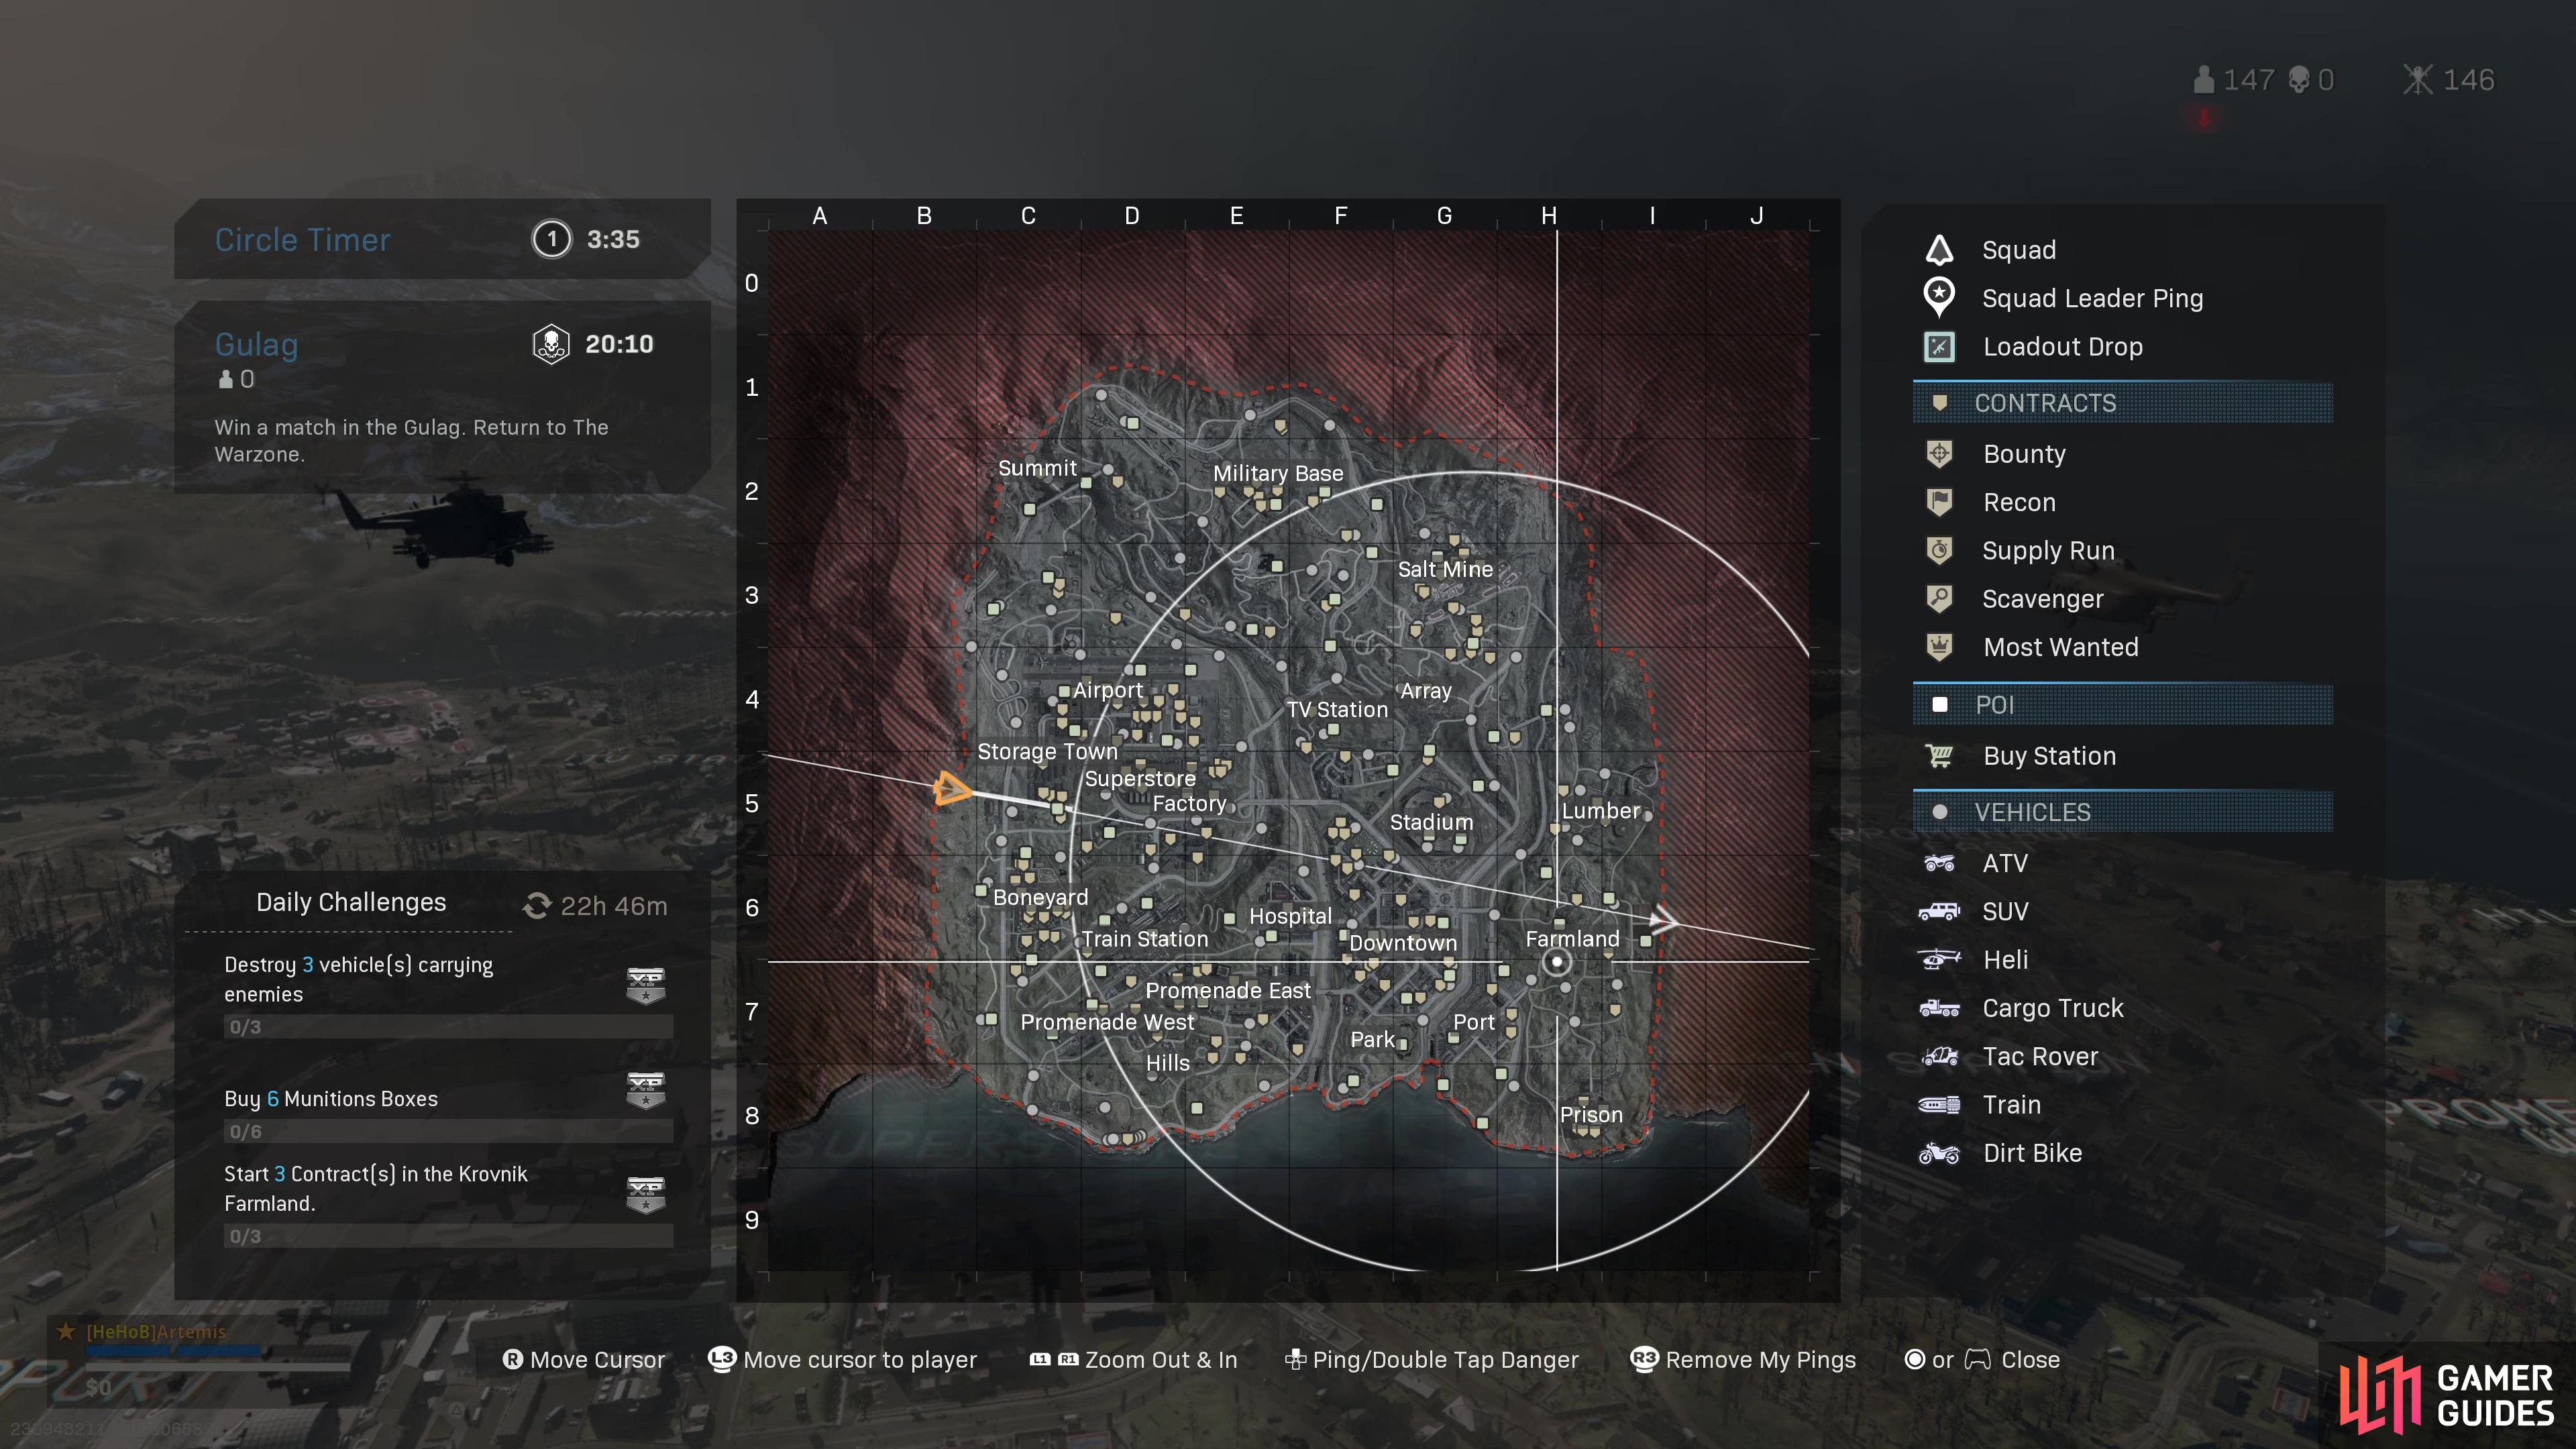The image size is (2576, 1449).
Task: Toggle the Cargo Truck vehicle filter
Action: point(2056,1007)
